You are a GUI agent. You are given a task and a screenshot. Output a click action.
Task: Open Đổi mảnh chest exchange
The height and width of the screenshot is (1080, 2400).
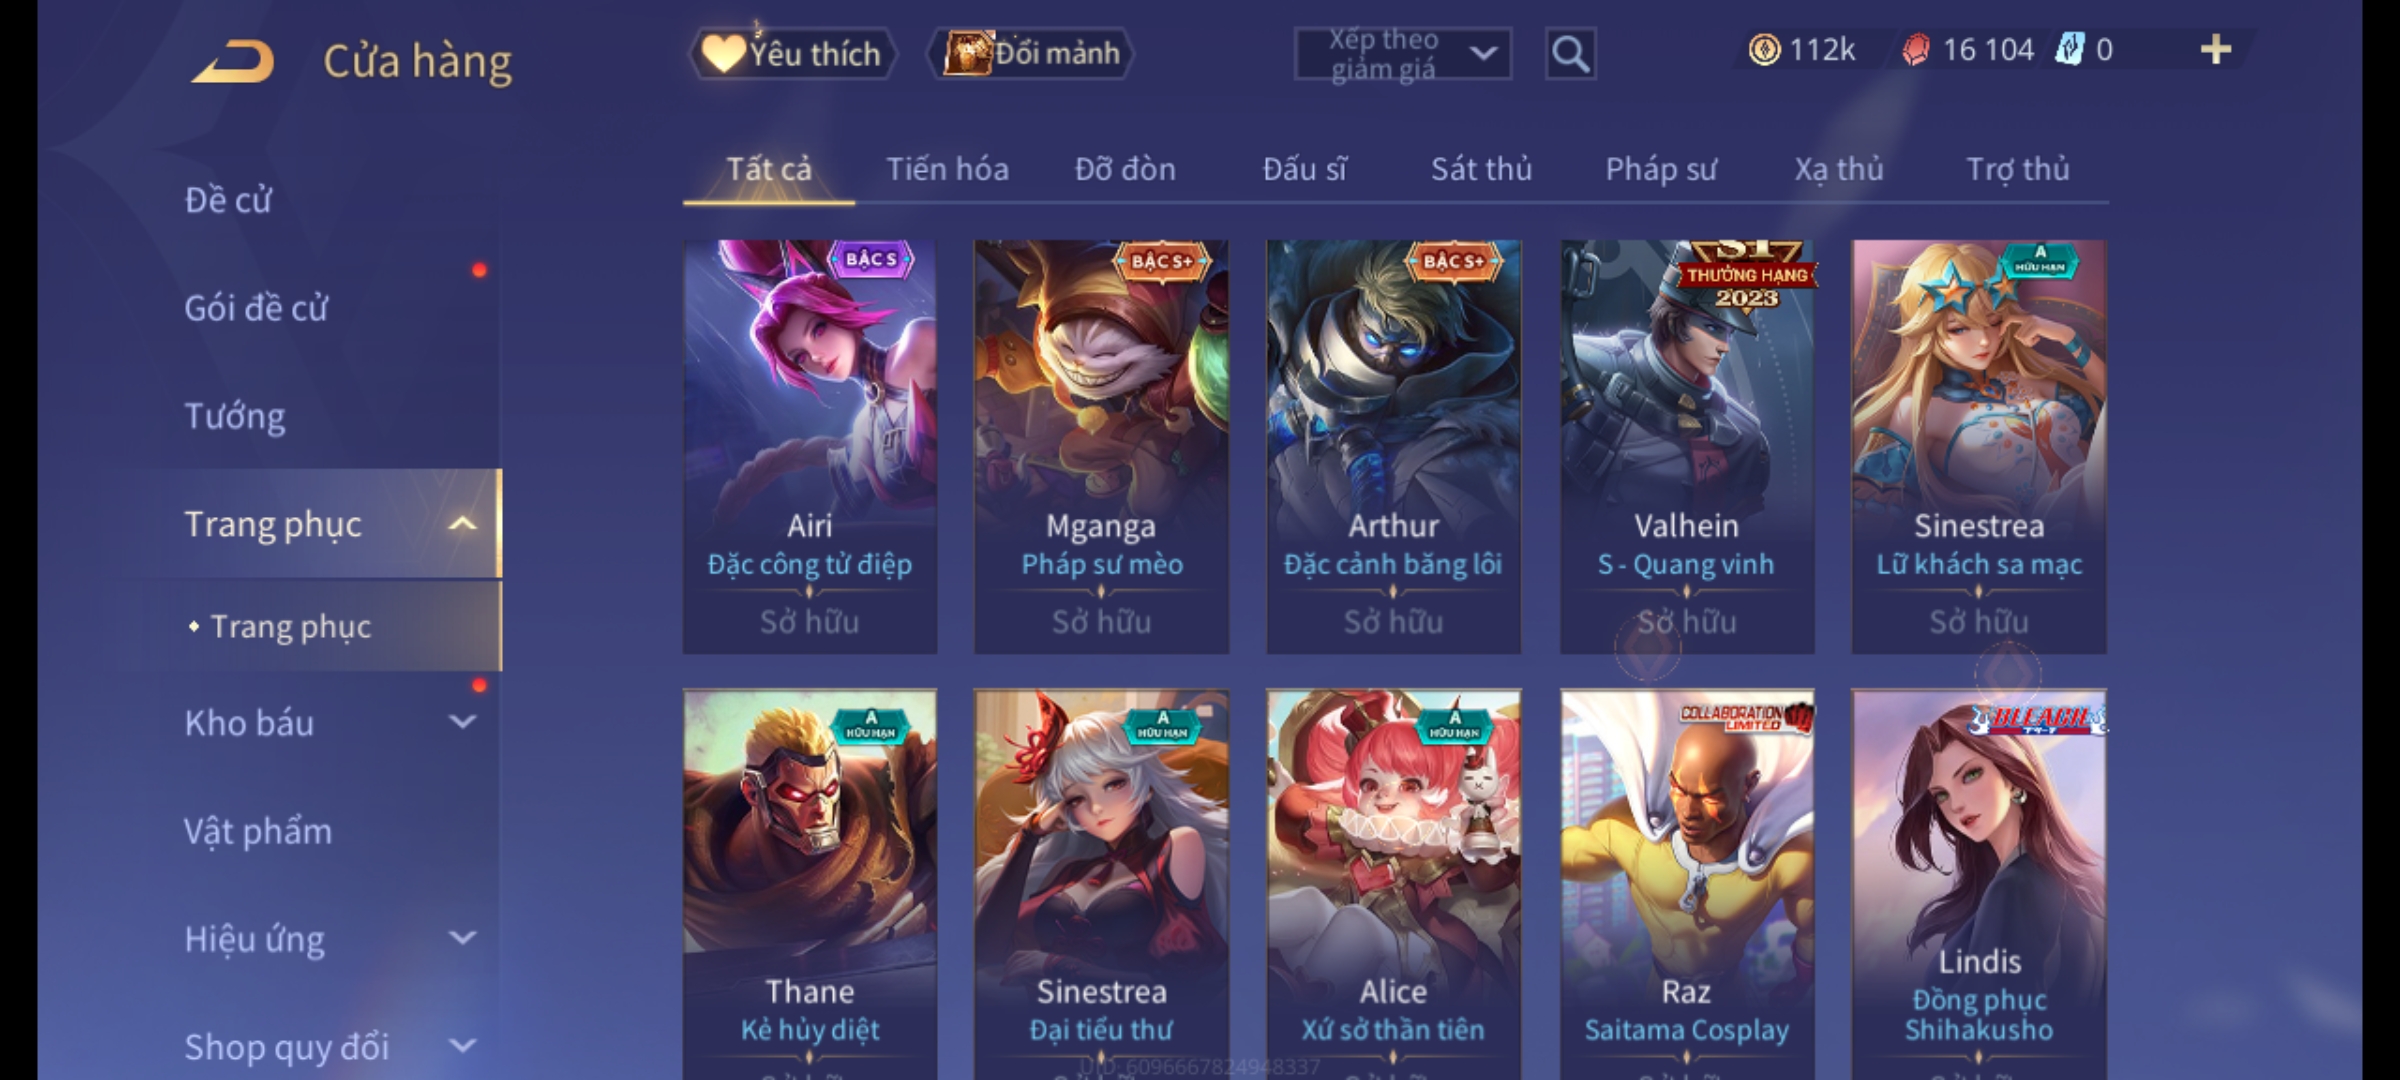tap(1031, 53)
